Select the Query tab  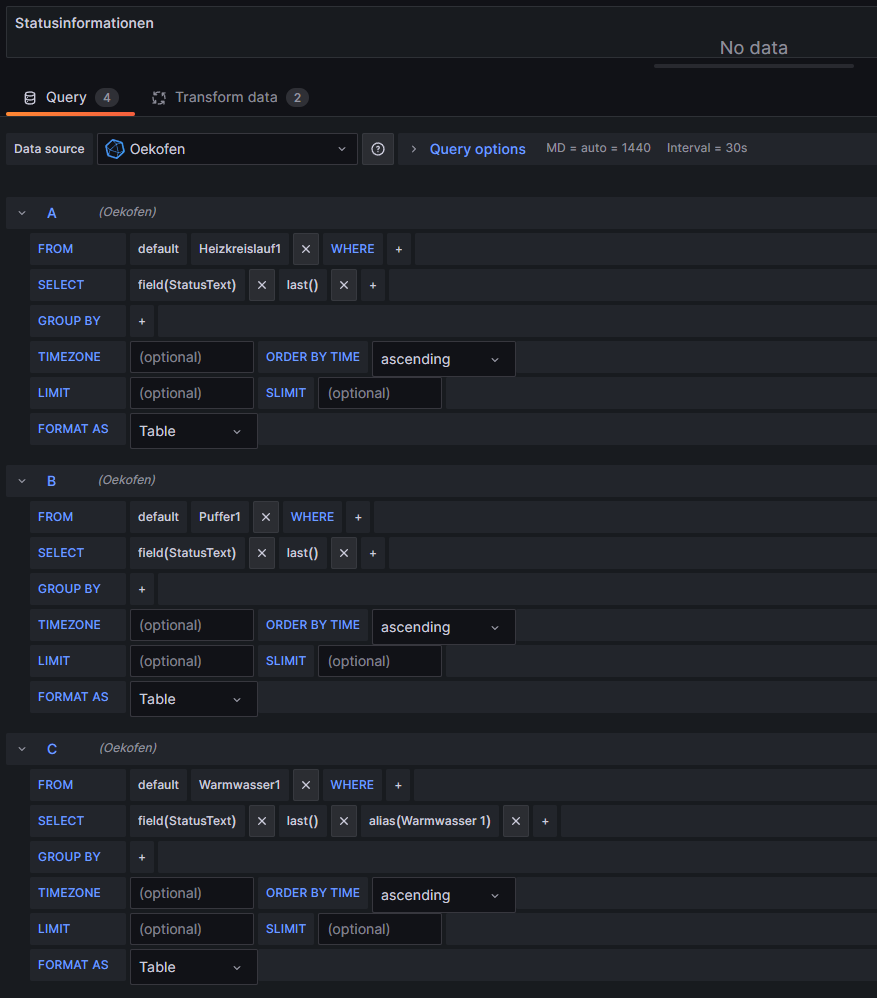[x=66, y=97]
